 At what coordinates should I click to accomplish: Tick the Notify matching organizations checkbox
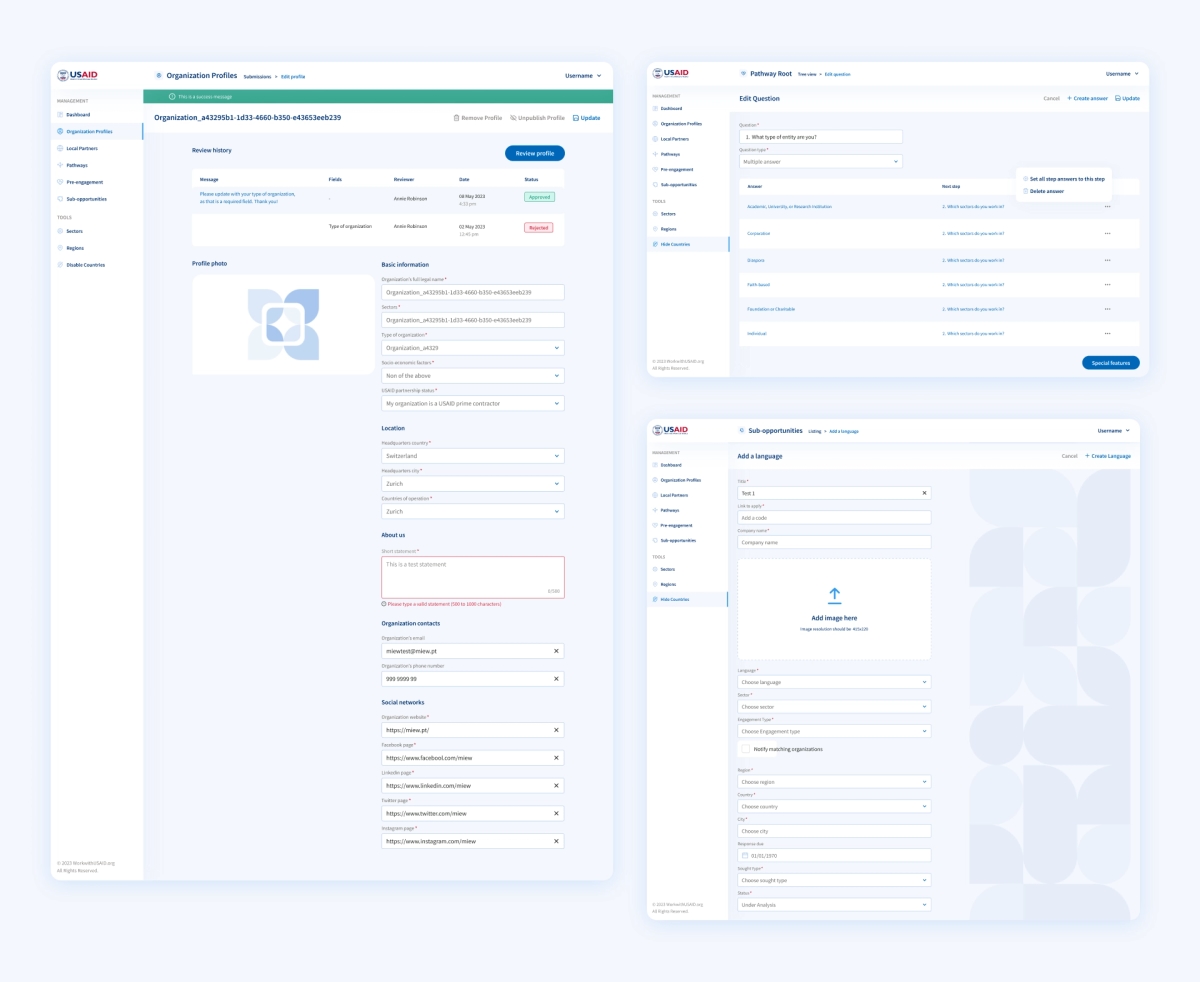[x=745, y=749]
